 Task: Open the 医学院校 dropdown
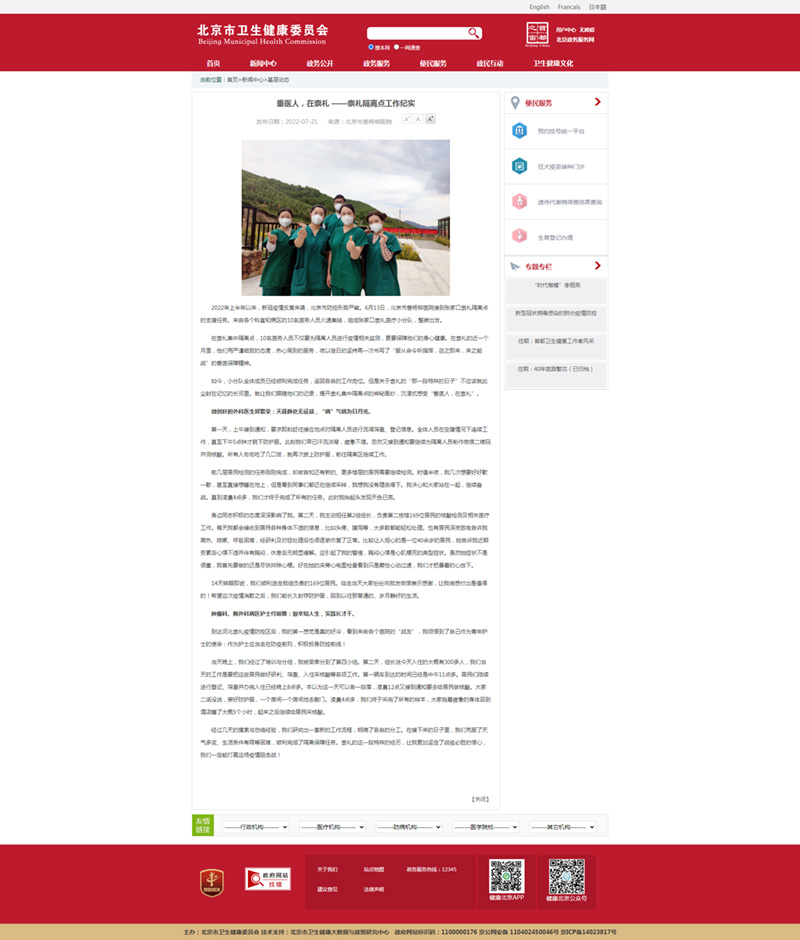[486, 827]
